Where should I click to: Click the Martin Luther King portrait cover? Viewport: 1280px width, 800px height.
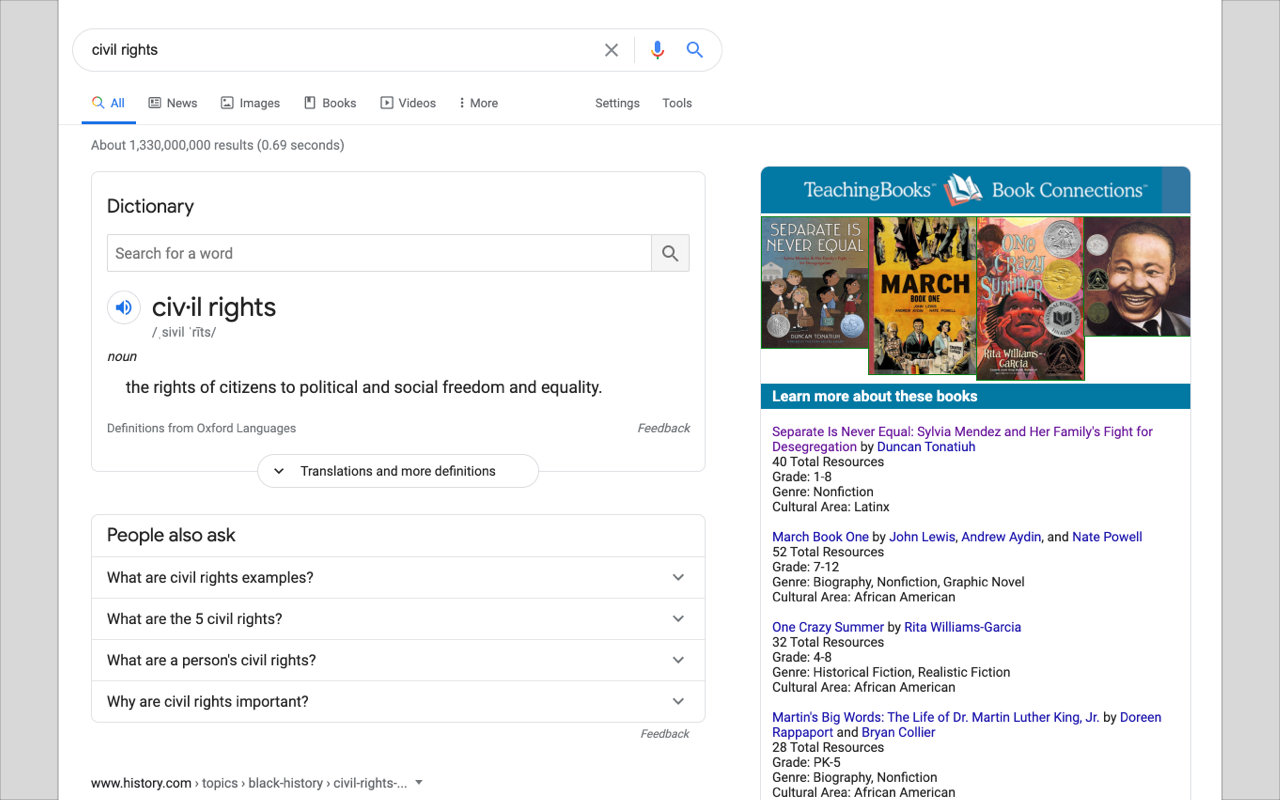click(1138, 277)
